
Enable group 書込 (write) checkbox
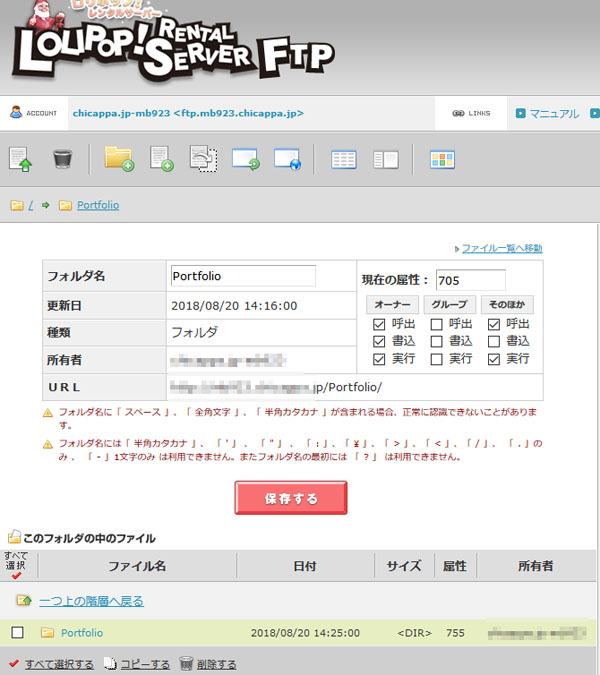436,341
